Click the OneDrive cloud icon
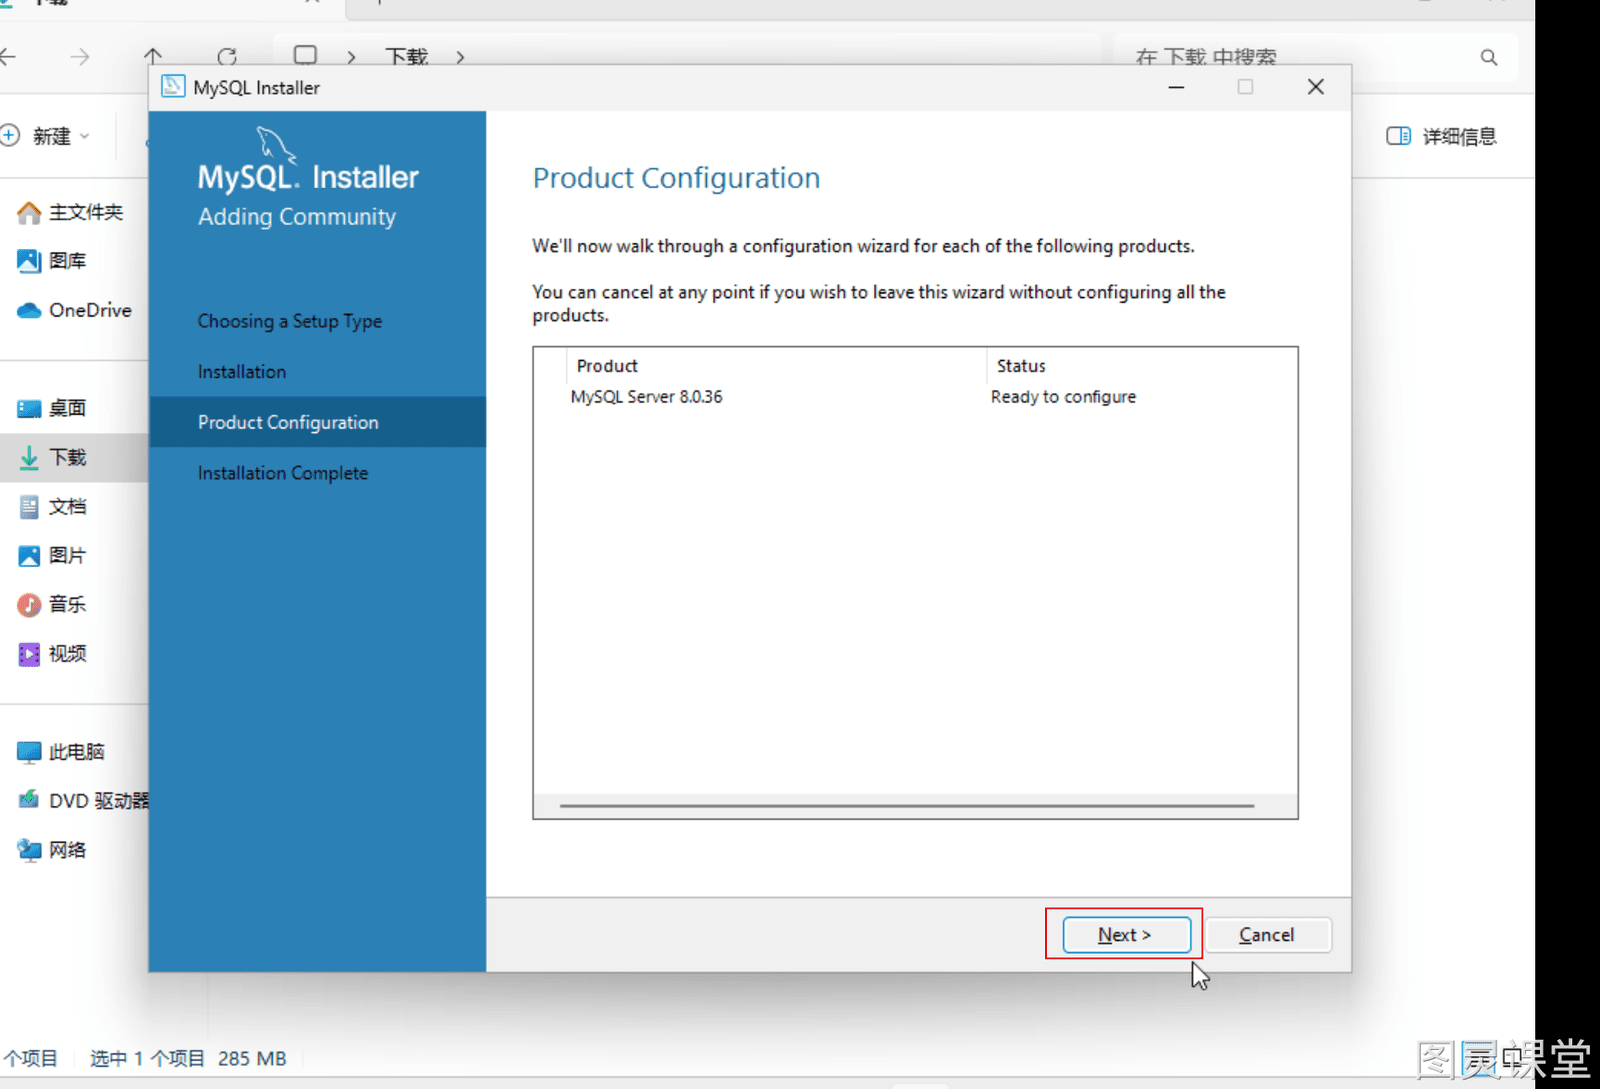The image size is (1600, 1089). [29, 310]
